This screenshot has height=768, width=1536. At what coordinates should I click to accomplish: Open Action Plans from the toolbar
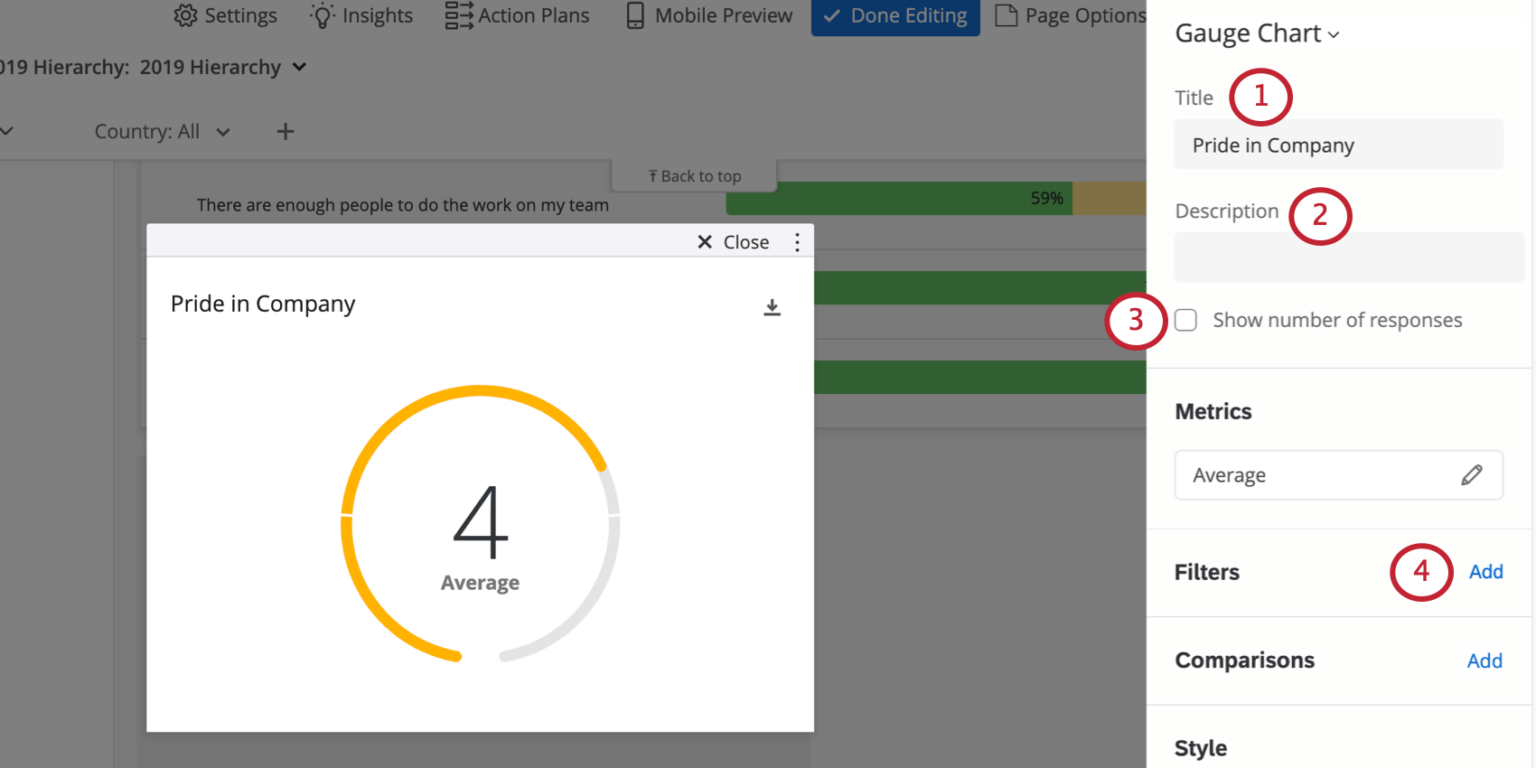[x=516, y=15]
